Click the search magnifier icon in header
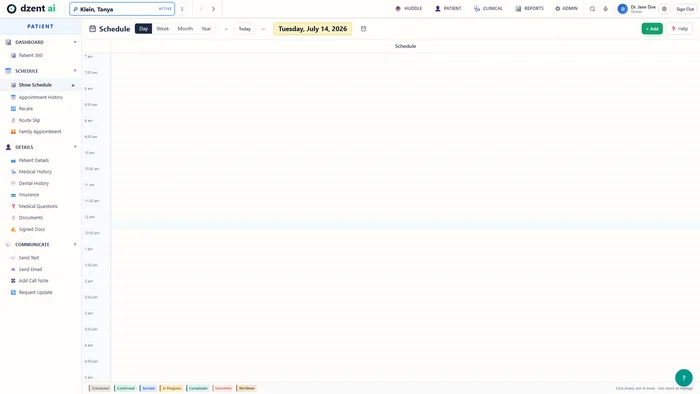This screenshot has height=394, width=700. click(592, 9)
